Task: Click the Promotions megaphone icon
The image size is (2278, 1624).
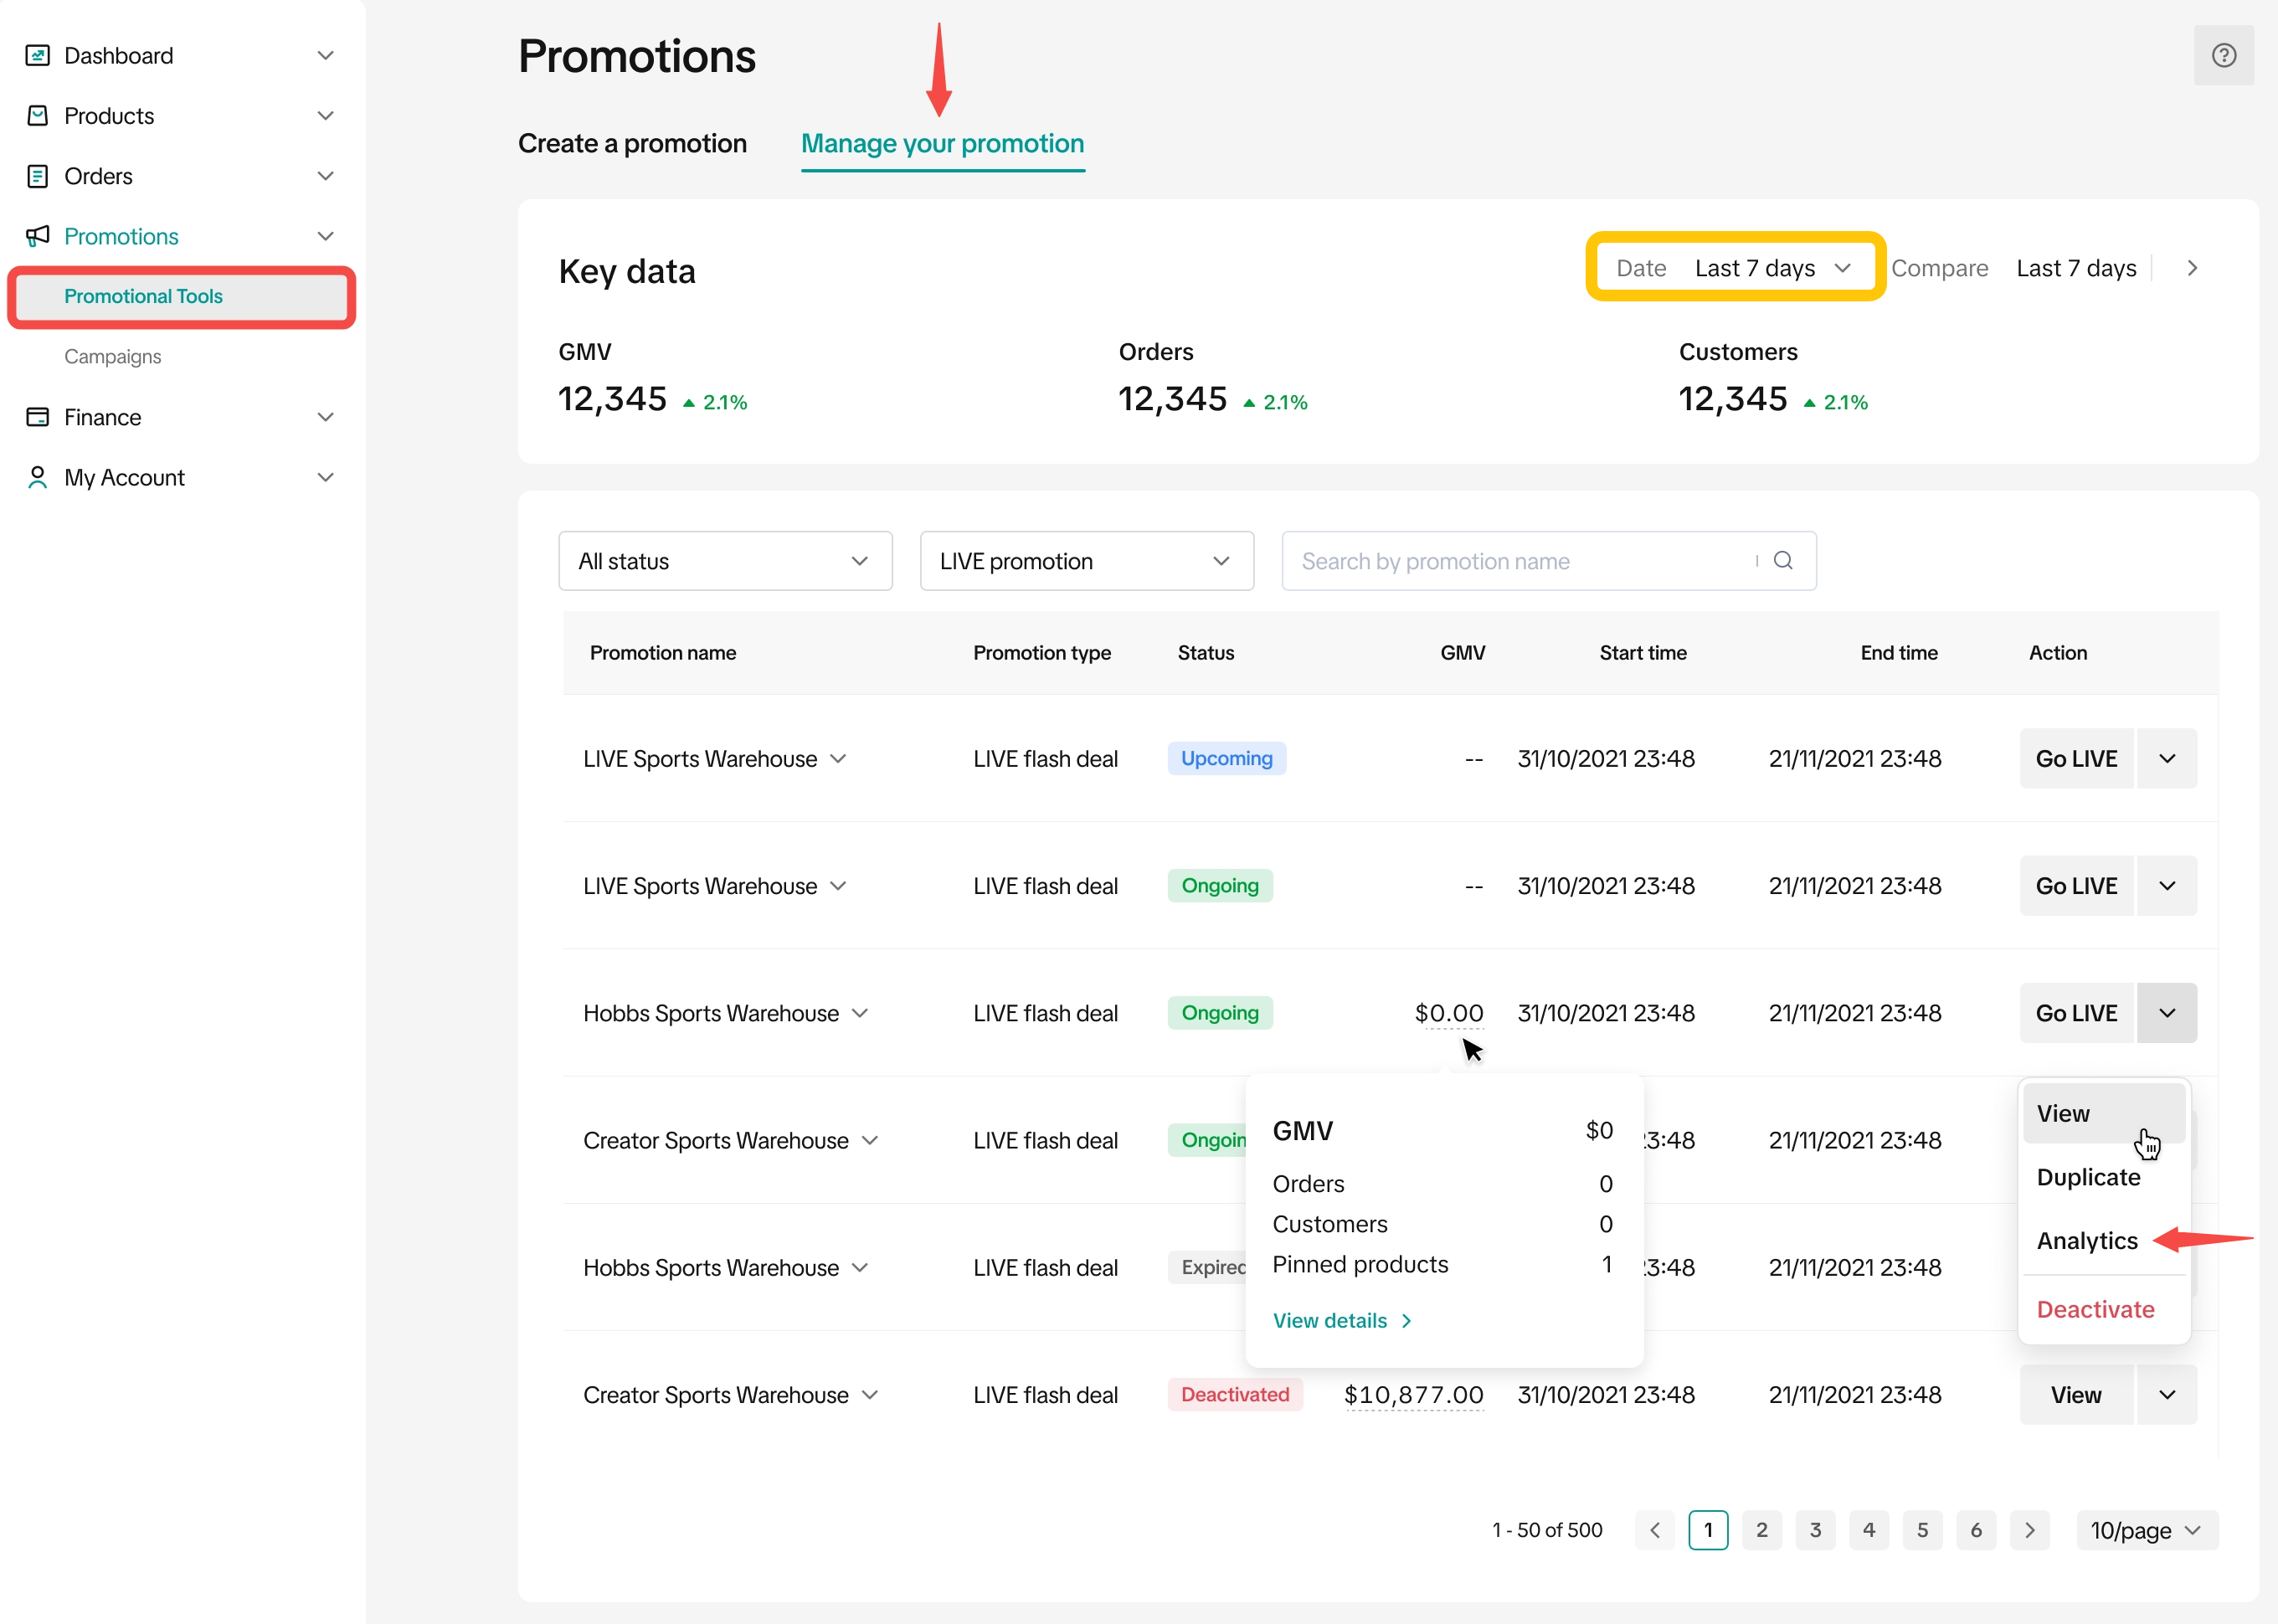Action: (x=37, y=236)
